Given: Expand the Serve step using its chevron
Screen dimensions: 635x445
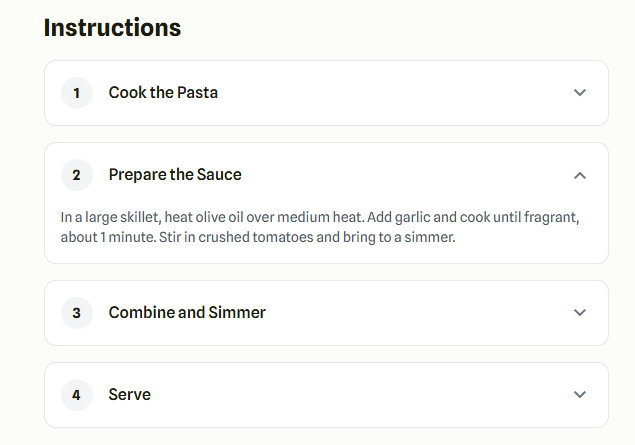Looking at the screenshot, I should (x=580, y=395).
